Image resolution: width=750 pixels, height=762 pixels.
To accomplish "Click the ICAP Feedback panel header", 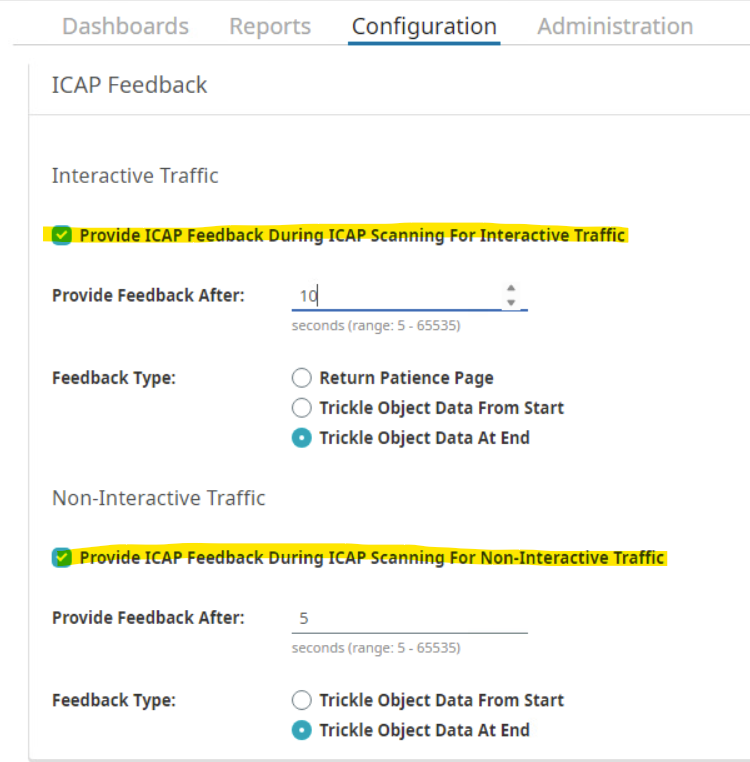I will 130,85.
